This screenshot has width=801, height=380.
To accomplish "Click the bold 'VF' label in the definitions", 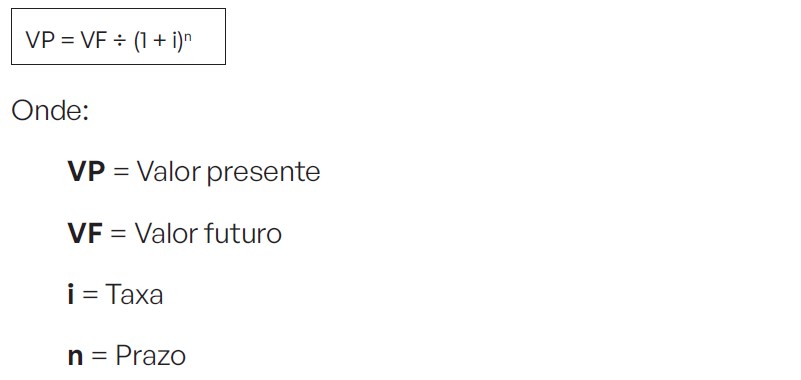I will click(x=85, y=233).
